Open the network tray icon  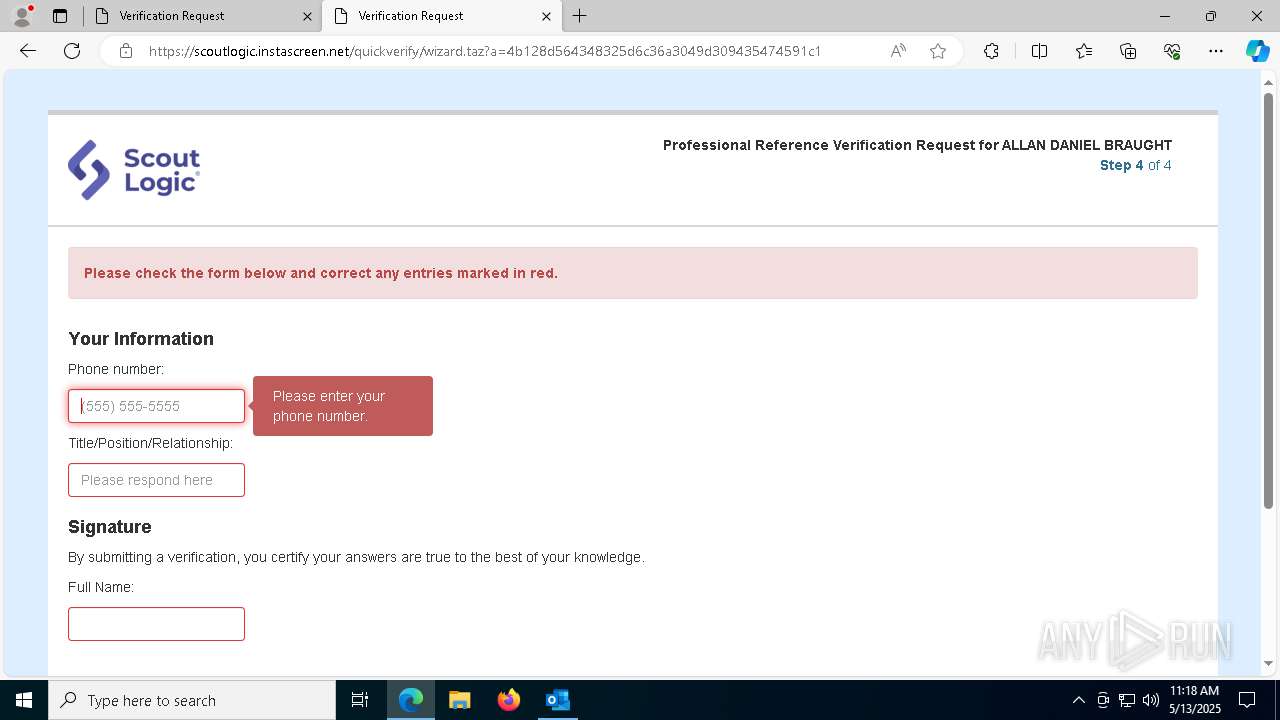[1127, 700]
